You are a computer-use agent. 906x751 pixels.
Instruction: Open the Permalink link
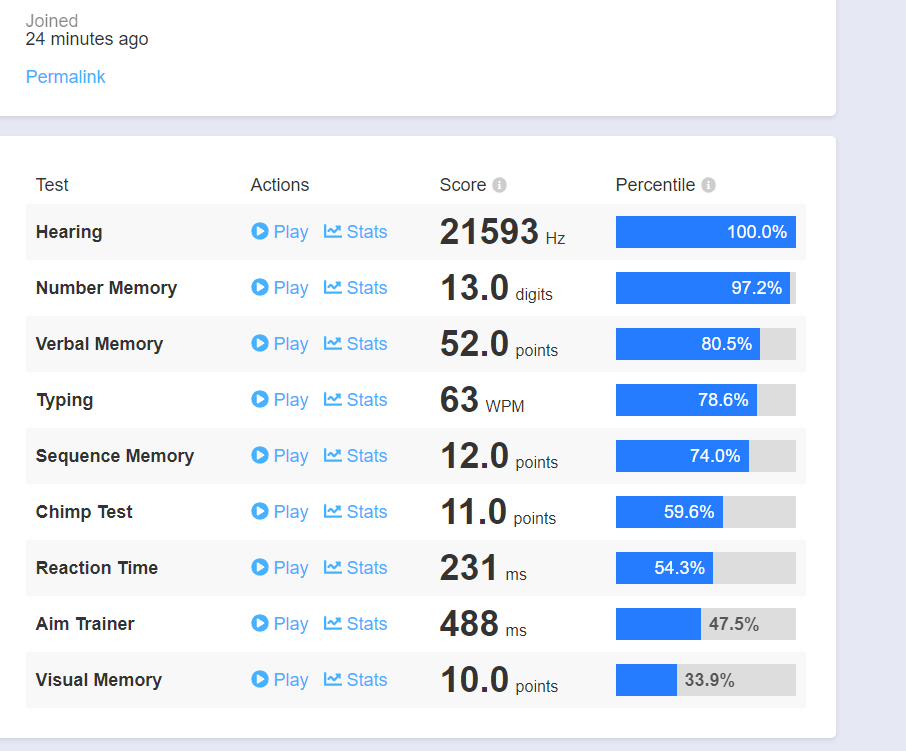coord(65,77)
